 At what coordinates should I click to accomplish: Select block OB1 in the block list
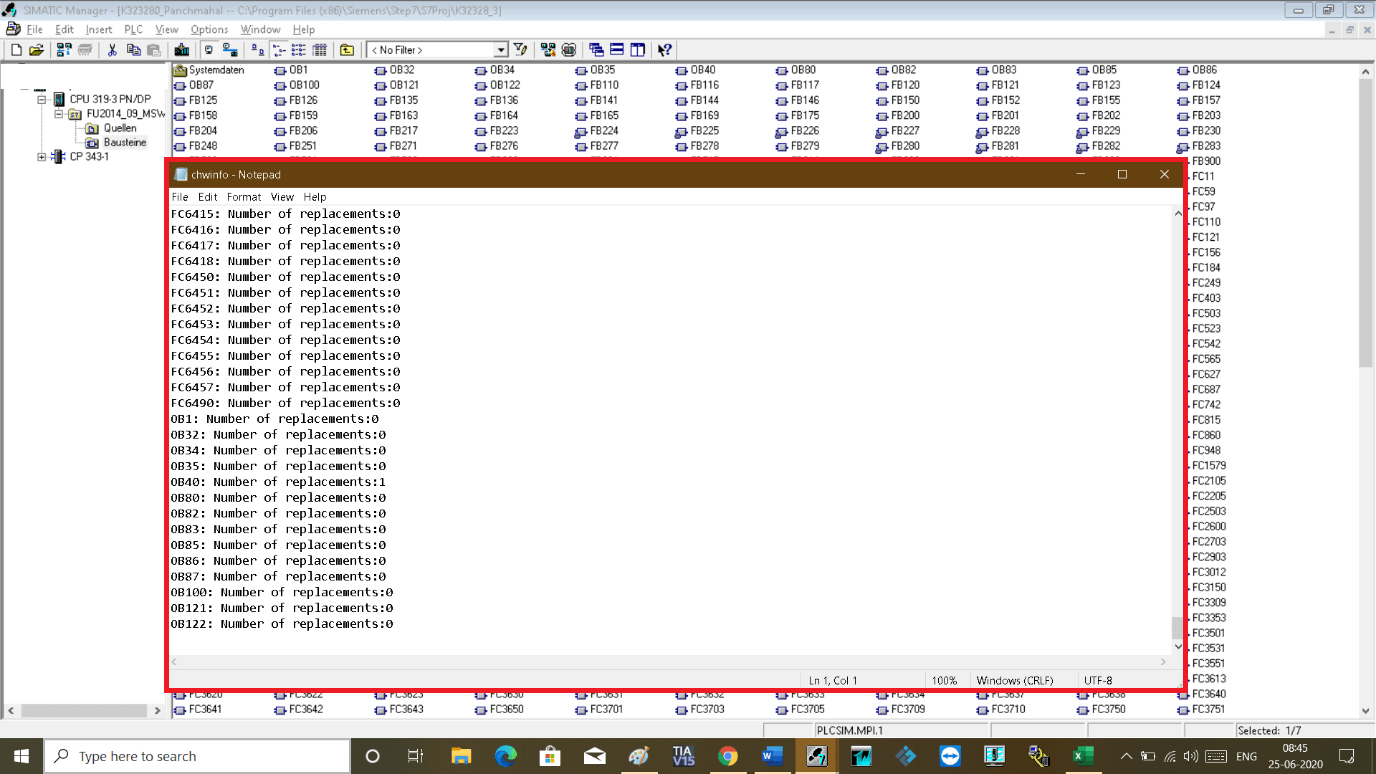coord(291,71)
